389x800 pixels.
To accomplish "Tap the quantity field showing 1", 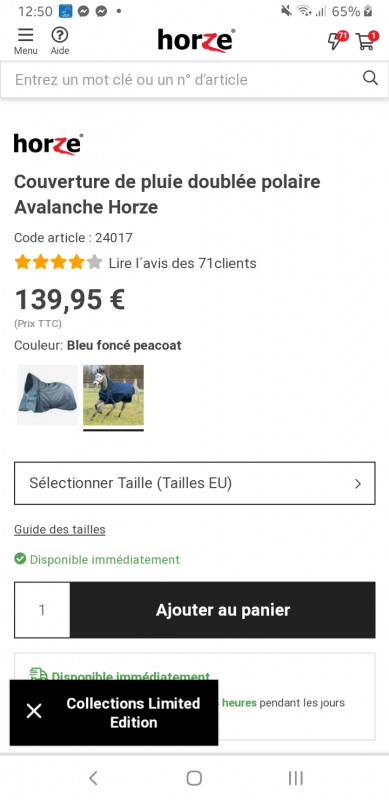I will click(42, 610).
